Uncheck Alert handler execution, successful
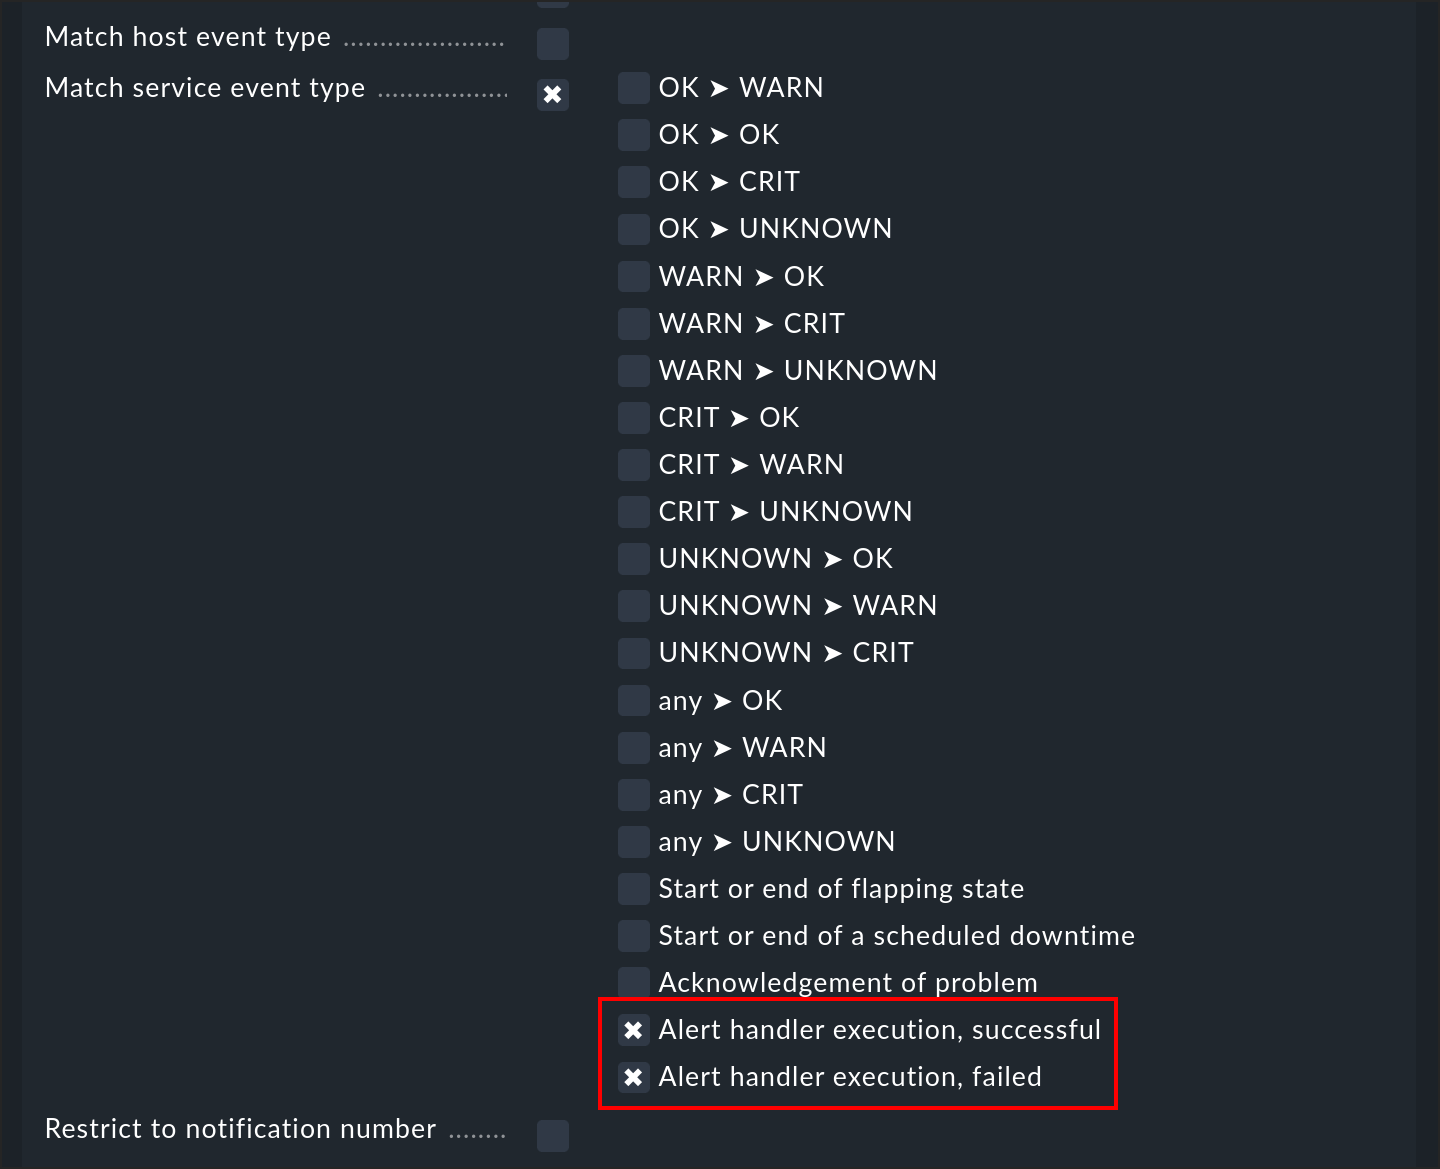Image resolution: width=1440 pixels, height=1169 pixels. pos(633,1030)
